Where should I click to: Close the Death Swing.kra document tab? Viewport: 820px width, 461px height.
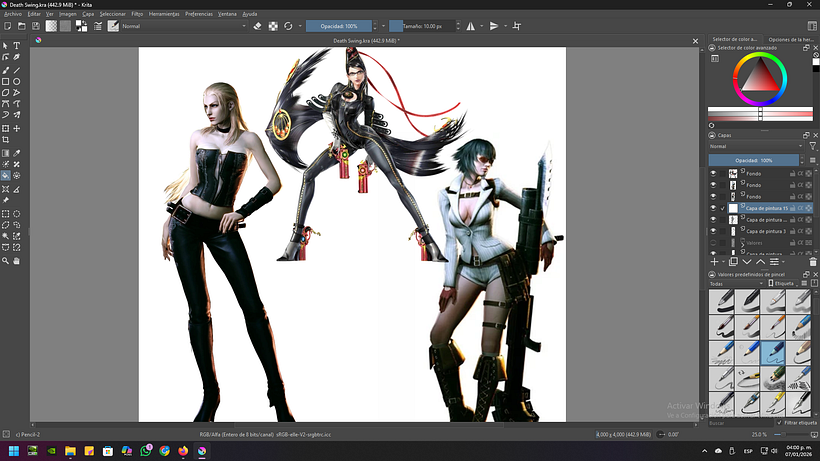695,41
